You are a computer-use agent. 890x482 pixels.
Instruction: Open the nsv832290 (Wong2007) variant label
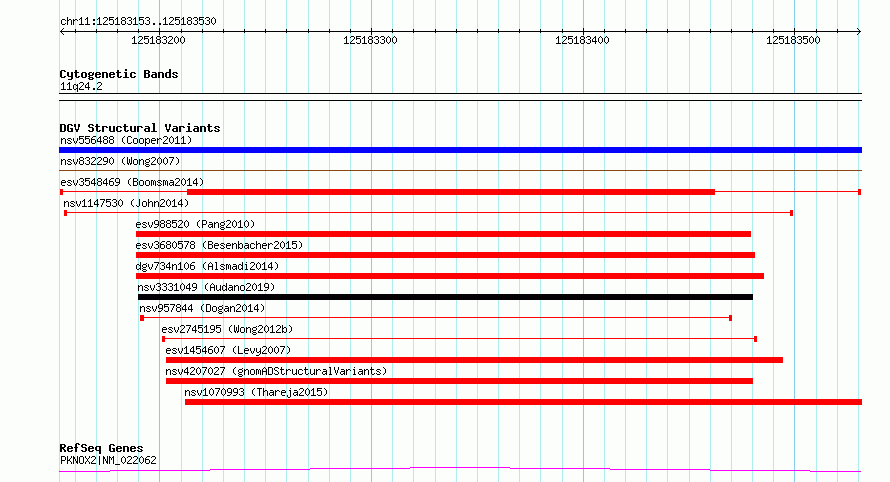tap(120, 161)
